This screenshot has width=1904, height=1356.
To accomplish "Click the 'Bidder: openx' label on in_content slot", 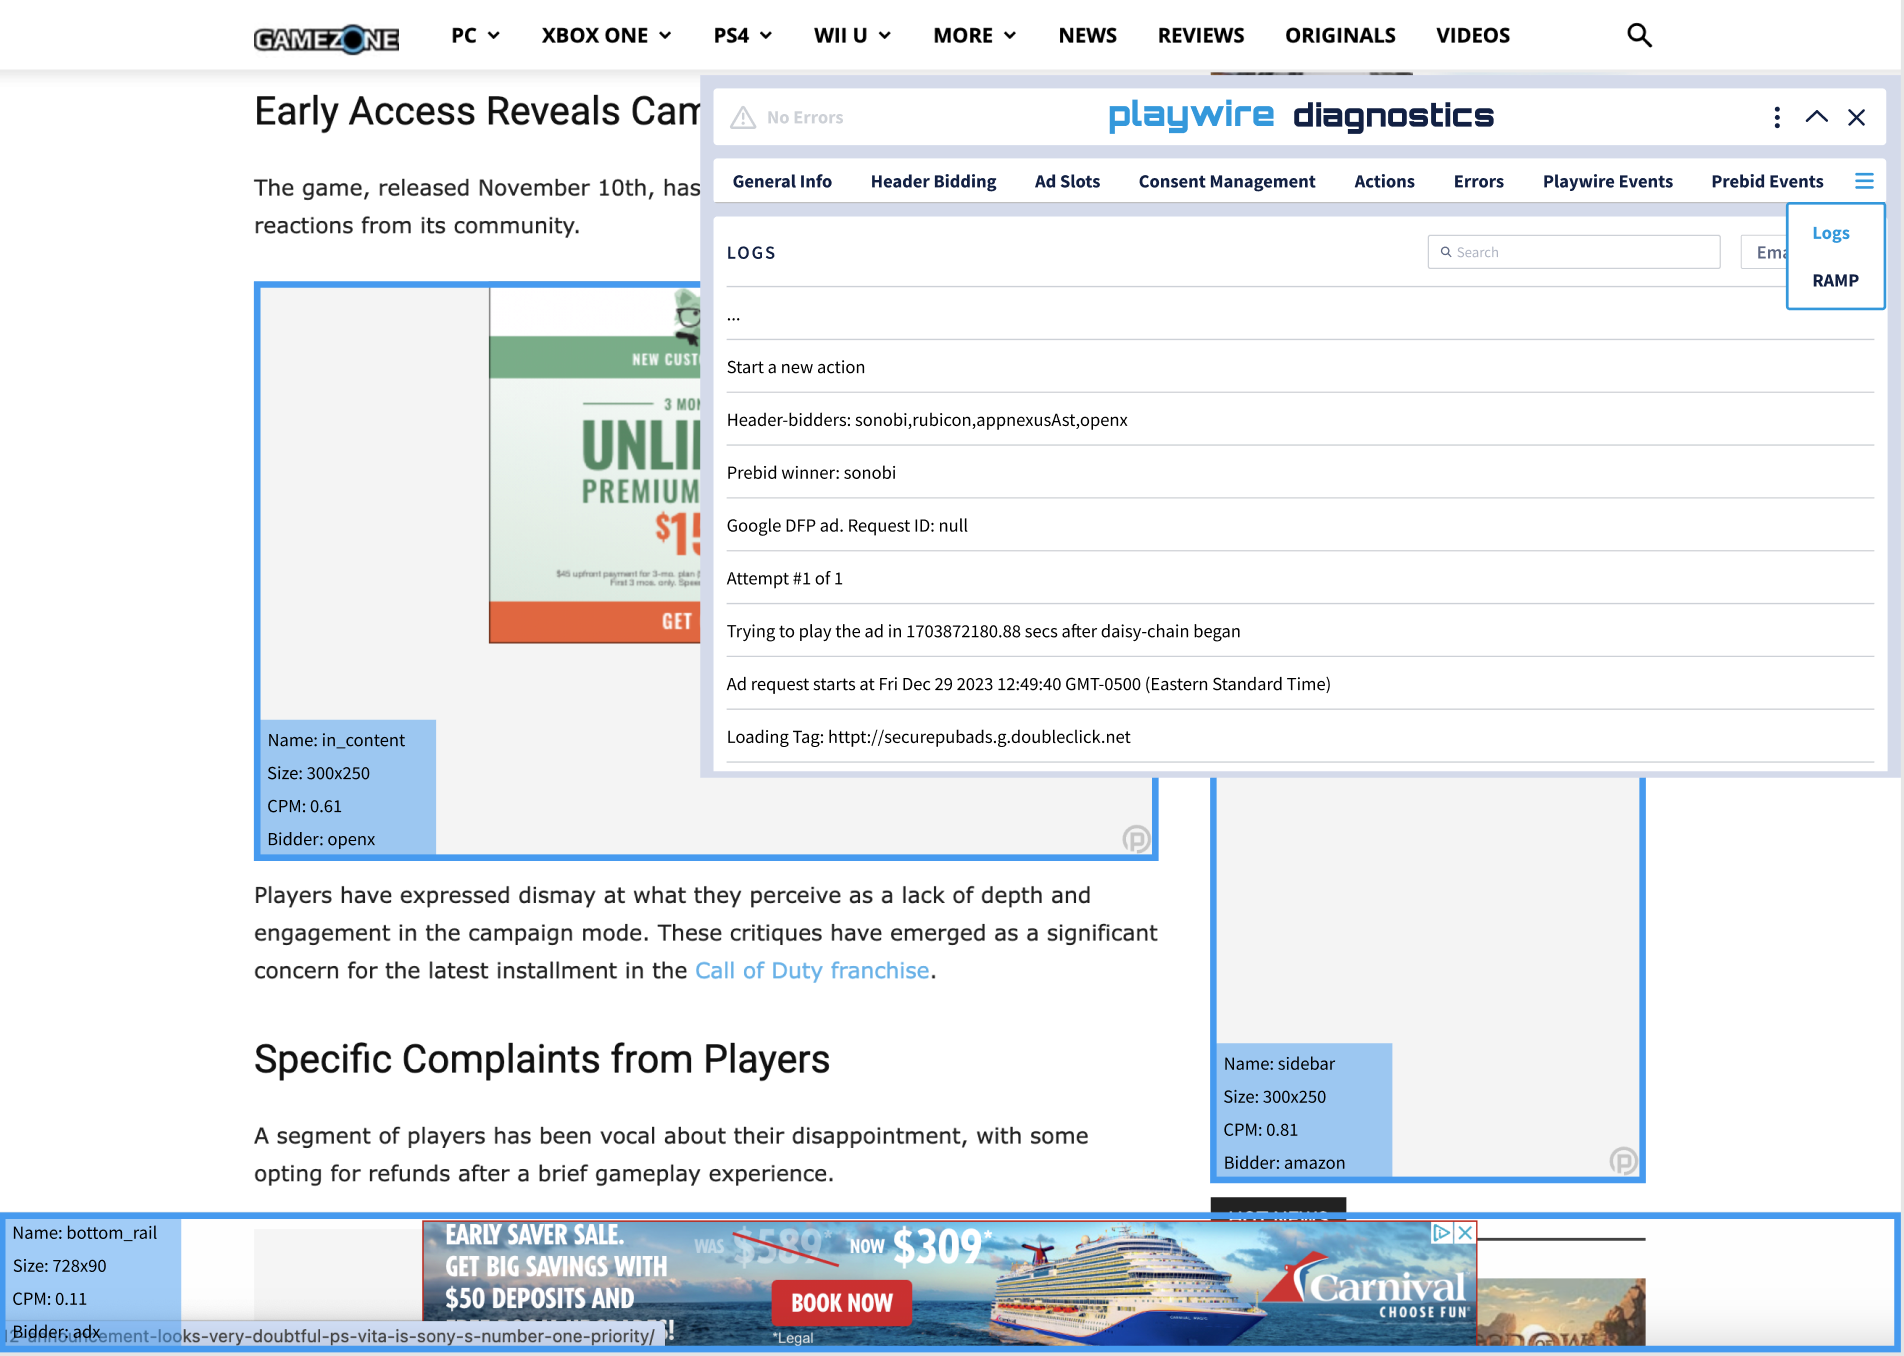I will point(321,839).
